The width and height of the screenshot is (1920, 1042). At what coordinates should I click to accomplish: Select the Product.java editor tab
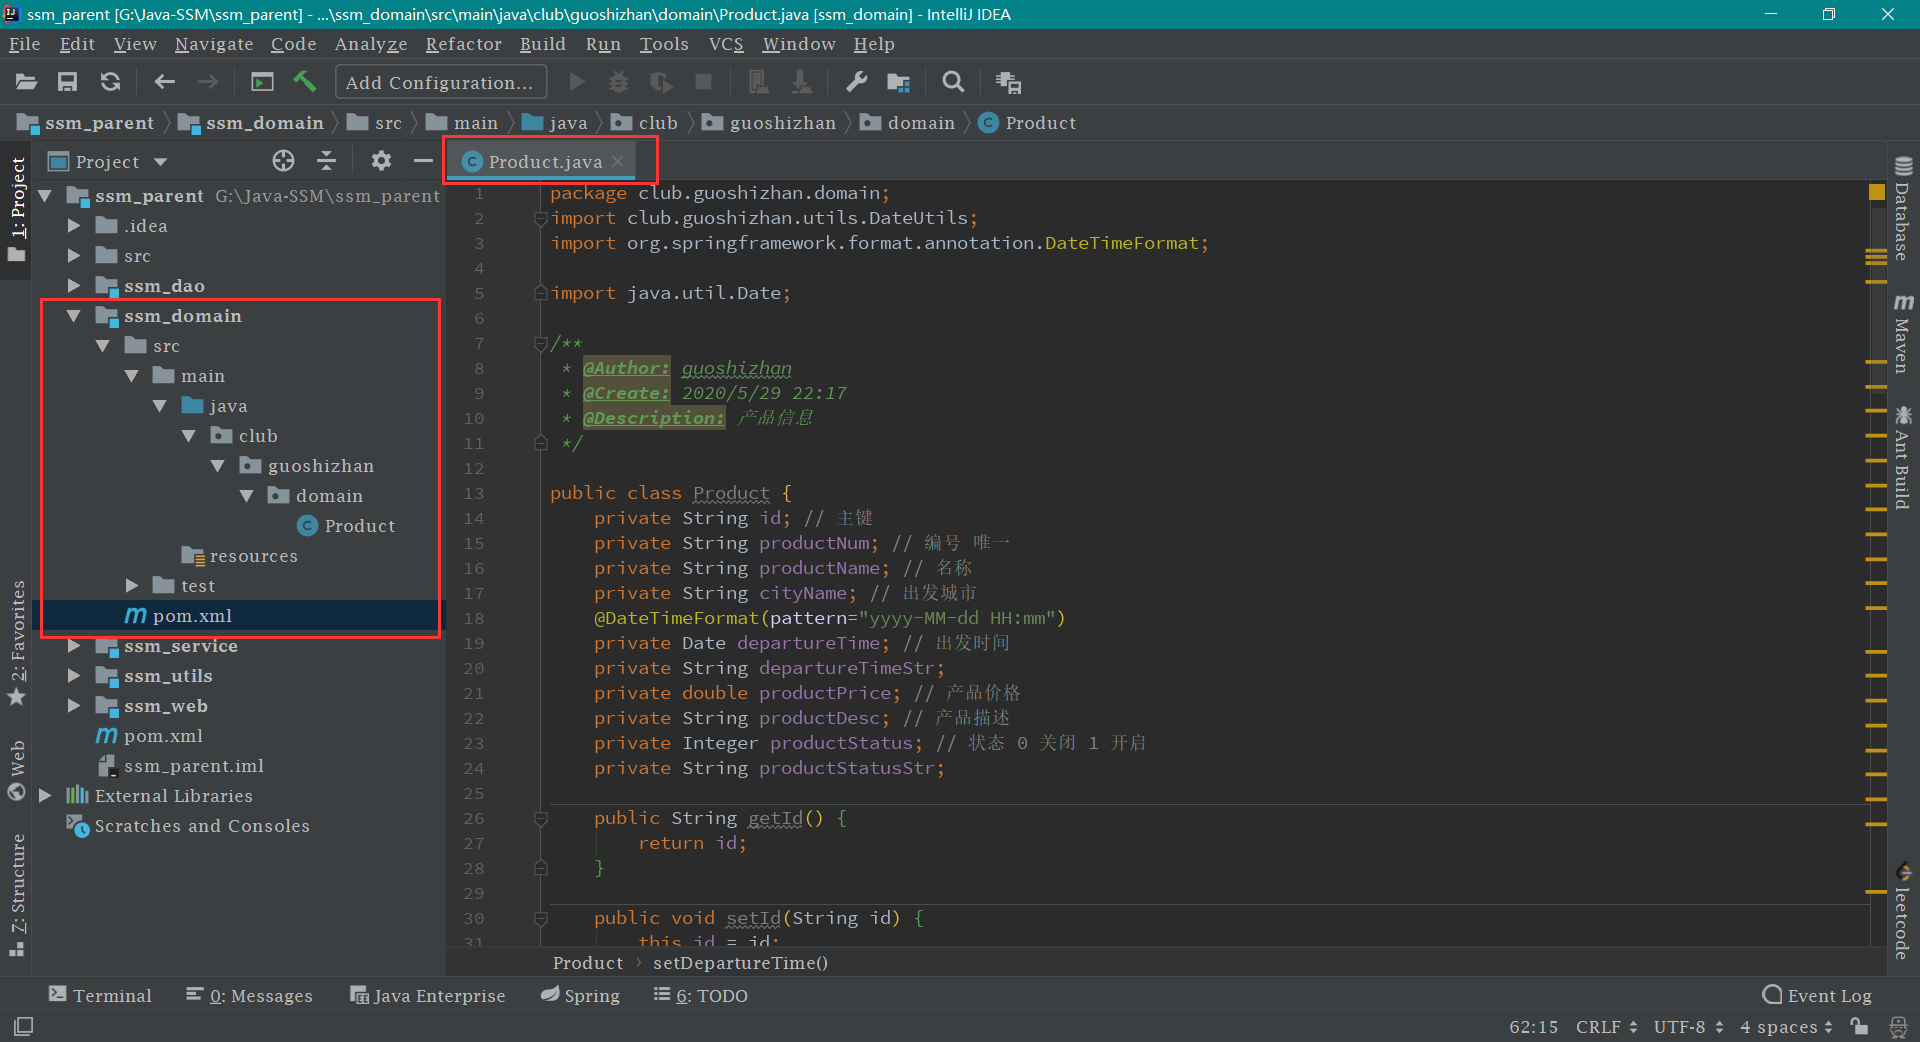tap(545, 162)
